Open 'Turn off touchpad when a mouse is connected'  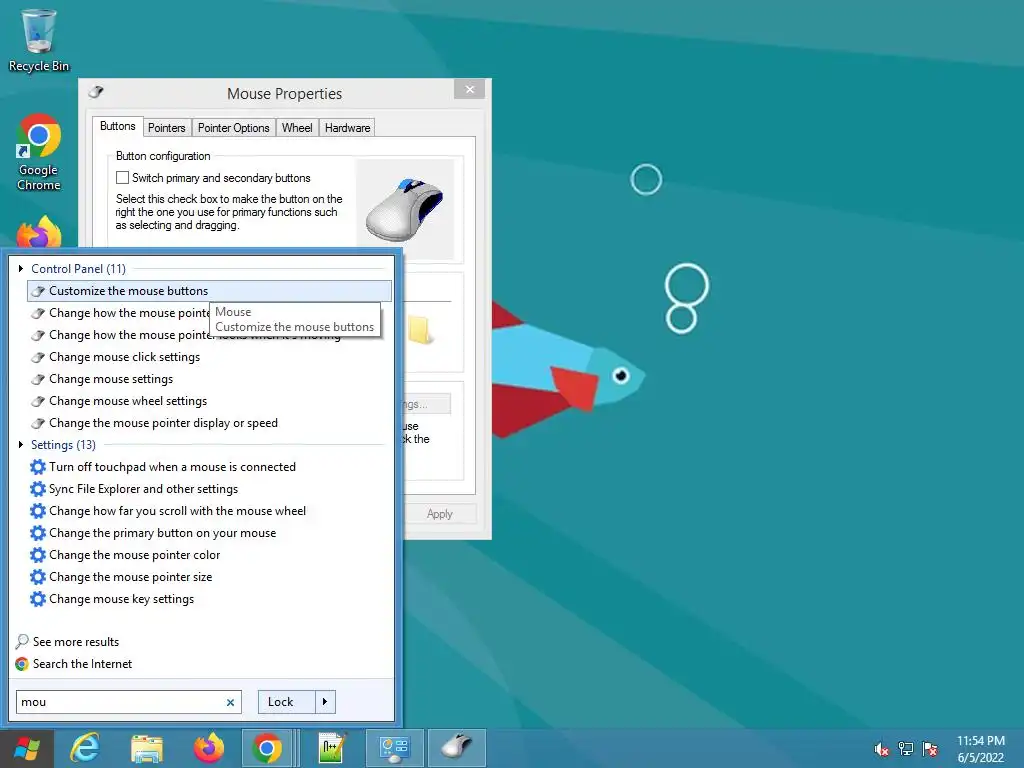click(x=172, y=467)
